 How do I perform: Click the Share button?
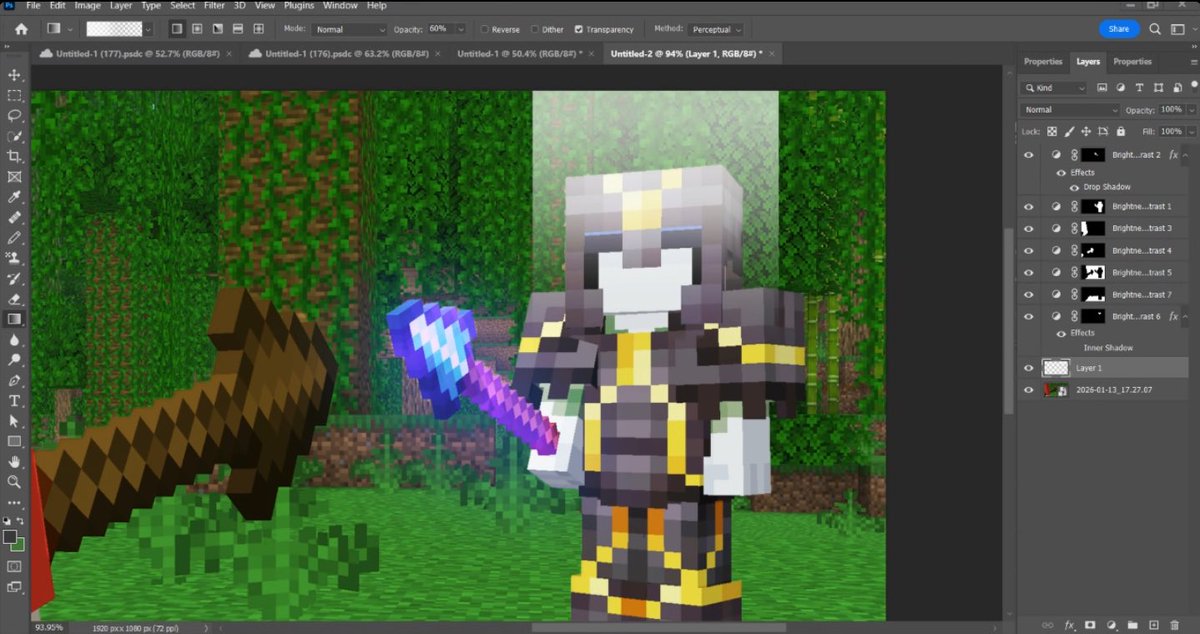coord(1119,29)
